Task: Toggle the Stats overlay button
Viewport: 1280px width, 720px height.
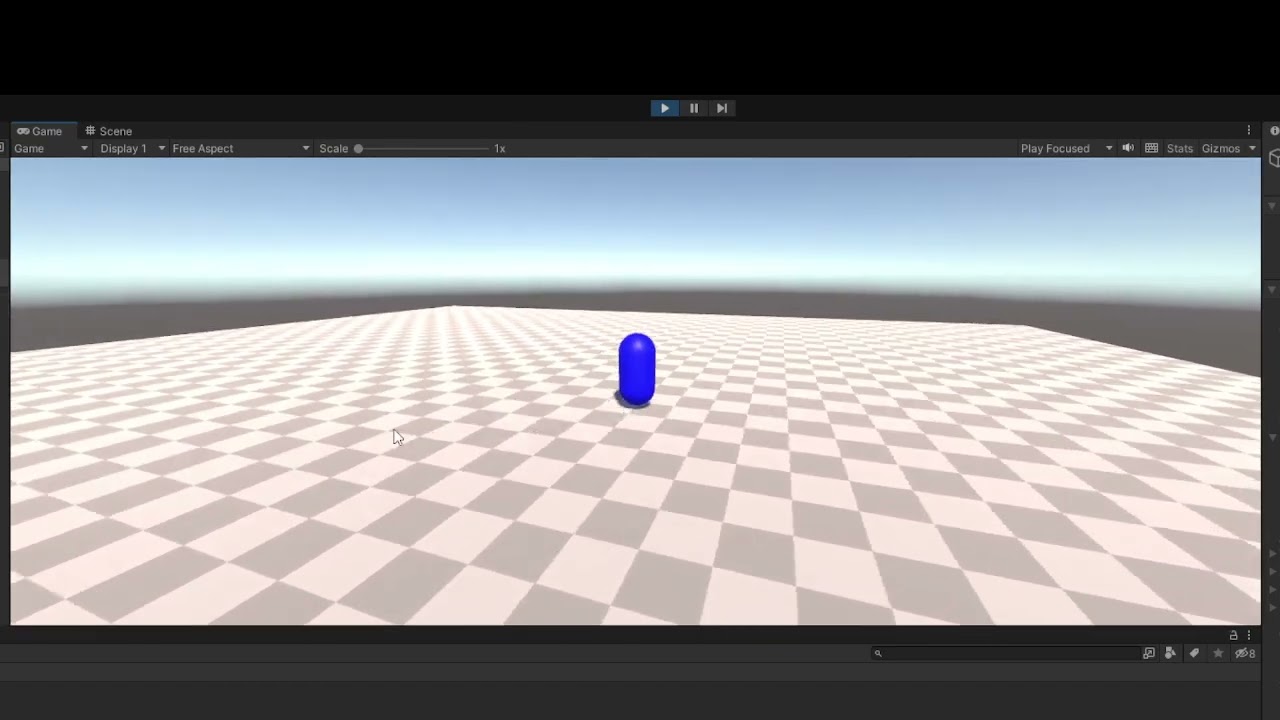Action: click(1180, 148)
